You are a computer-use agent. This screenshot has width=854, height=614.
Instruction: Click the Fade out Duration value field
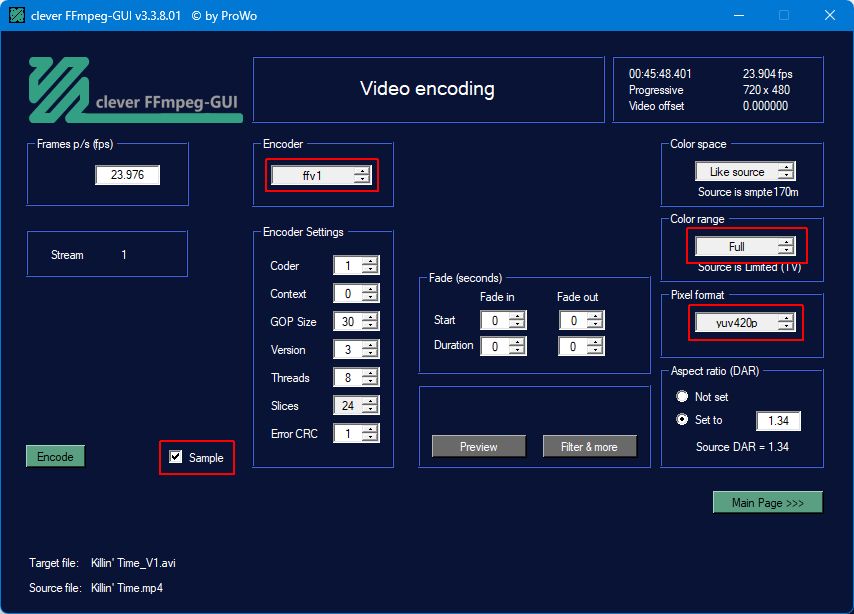point(581,346)
